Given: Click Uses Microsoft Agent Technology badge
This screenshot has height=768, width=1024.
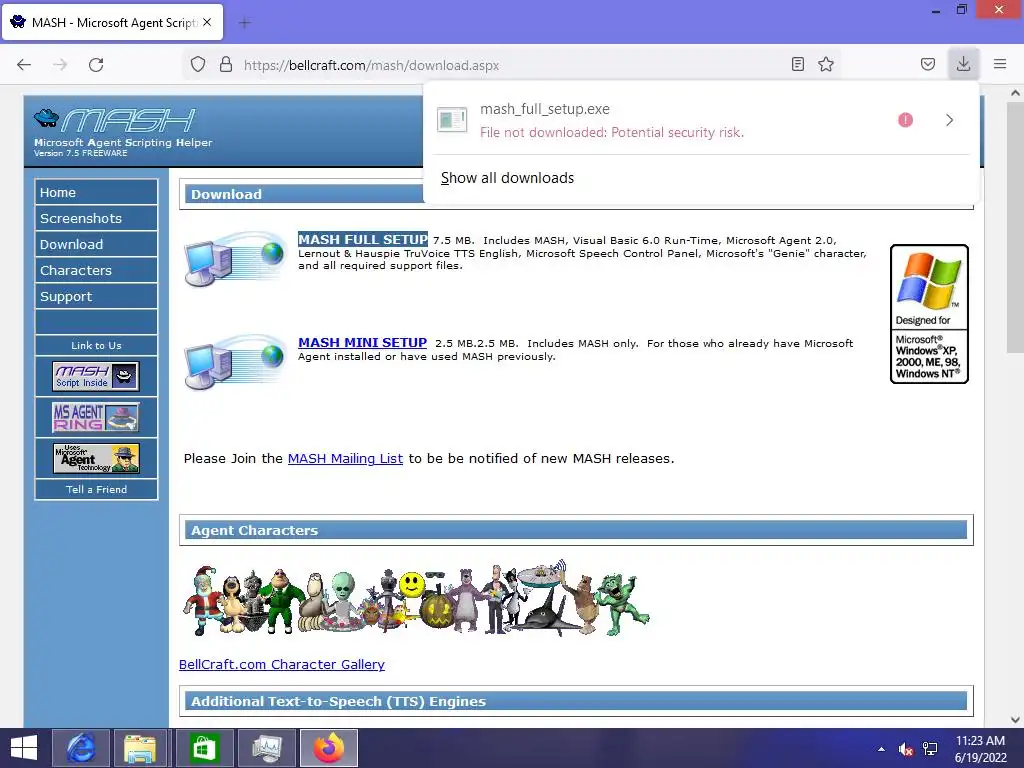Looking at the screenshot, I should click(96, 458).
